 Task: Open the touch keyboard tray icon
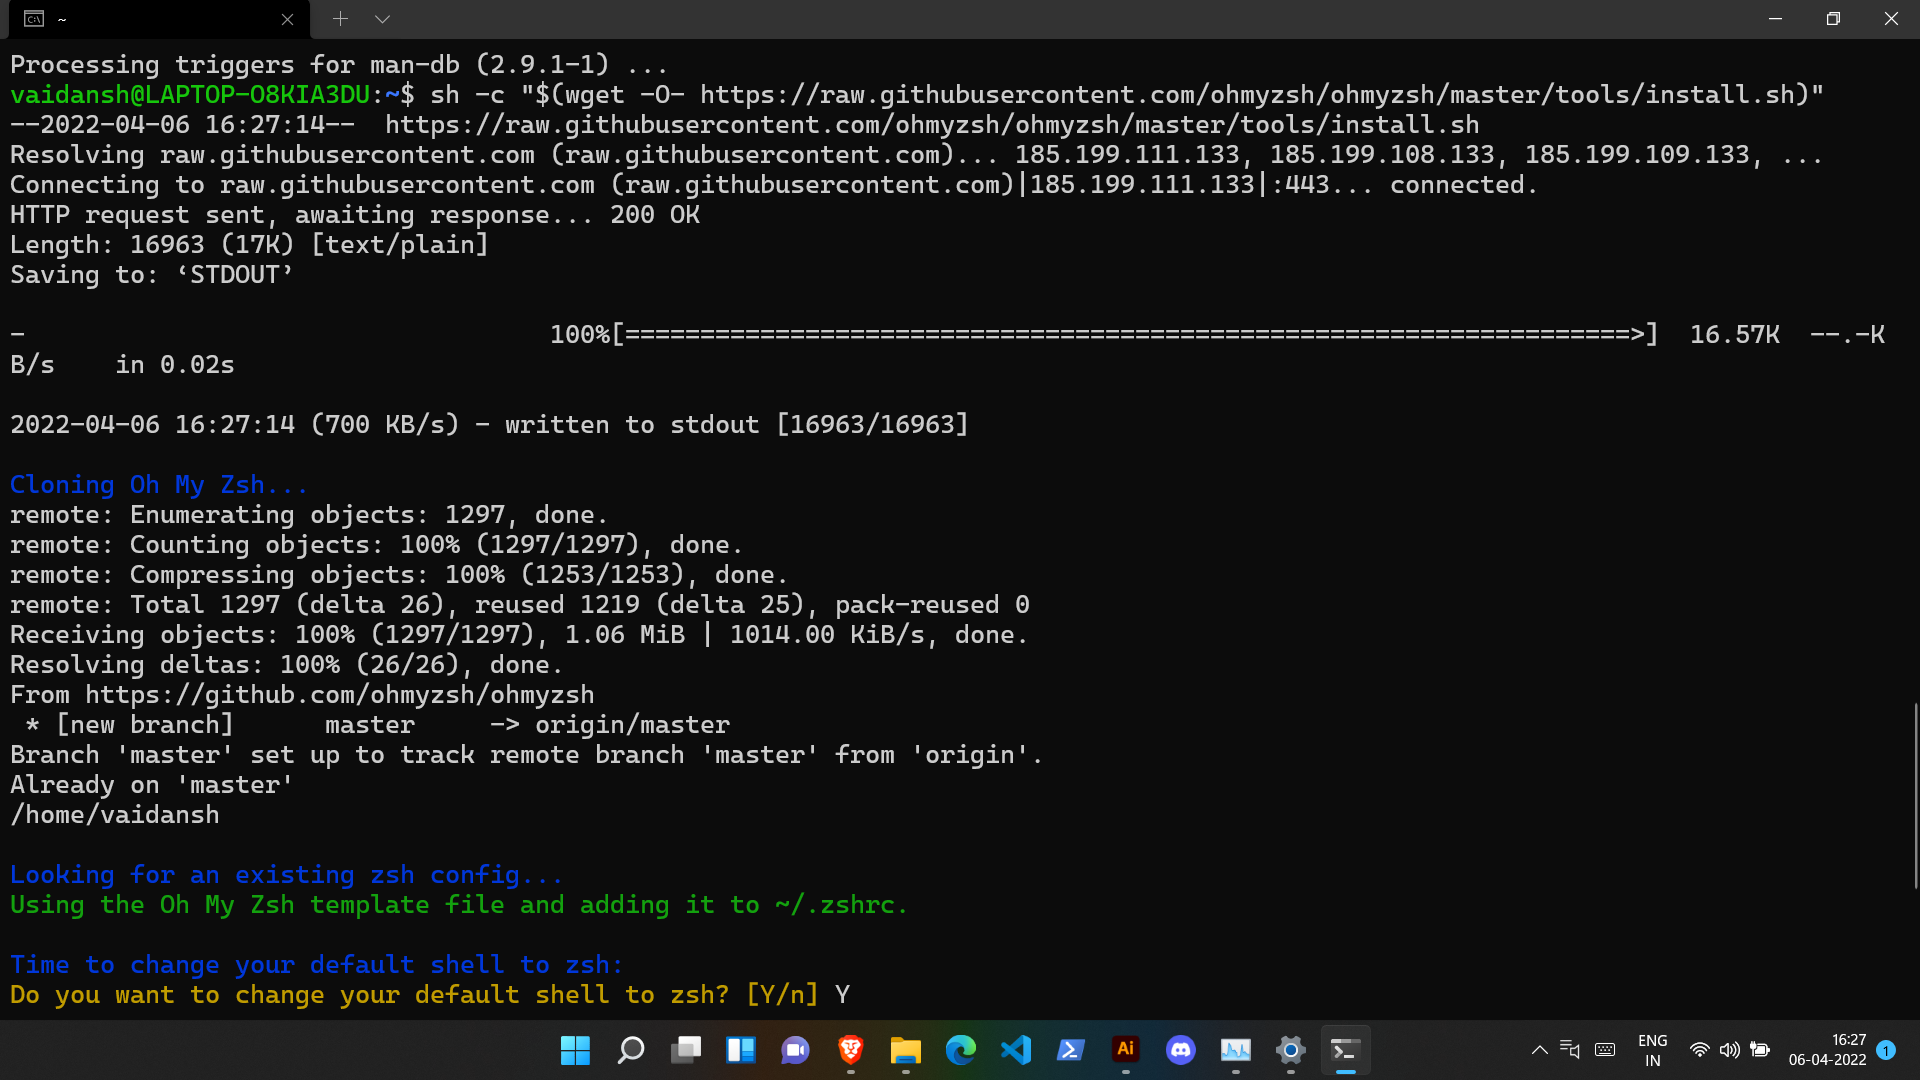click(1605, 1050)
